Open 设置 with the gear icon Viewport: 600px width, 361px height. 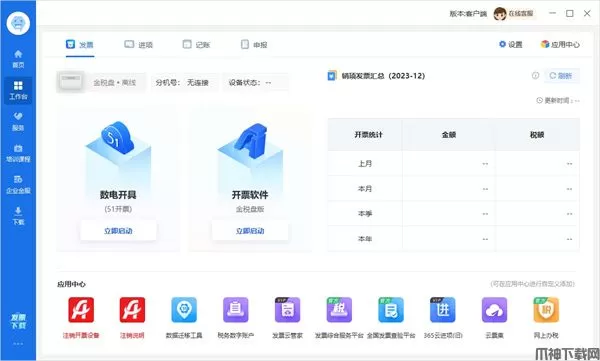pyautogui.click(x=510, y=44)
